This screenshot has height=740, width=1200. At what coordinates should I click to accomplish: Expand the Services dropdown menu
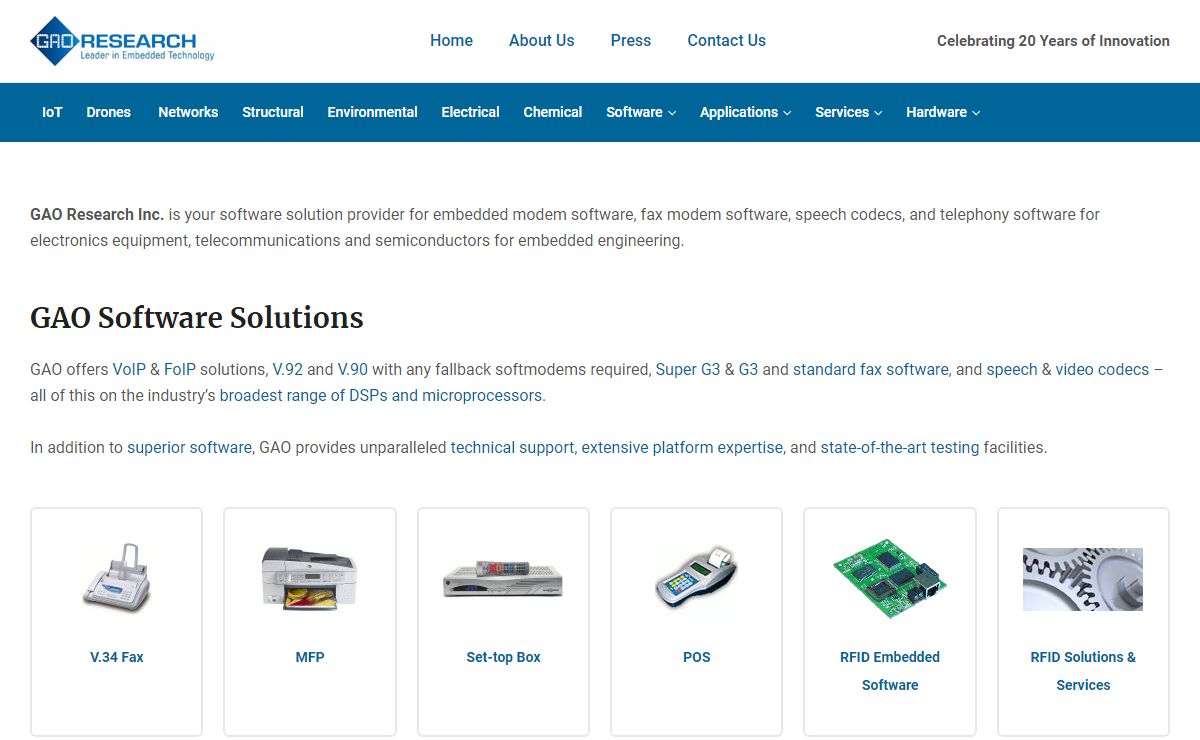coord(848,112)
